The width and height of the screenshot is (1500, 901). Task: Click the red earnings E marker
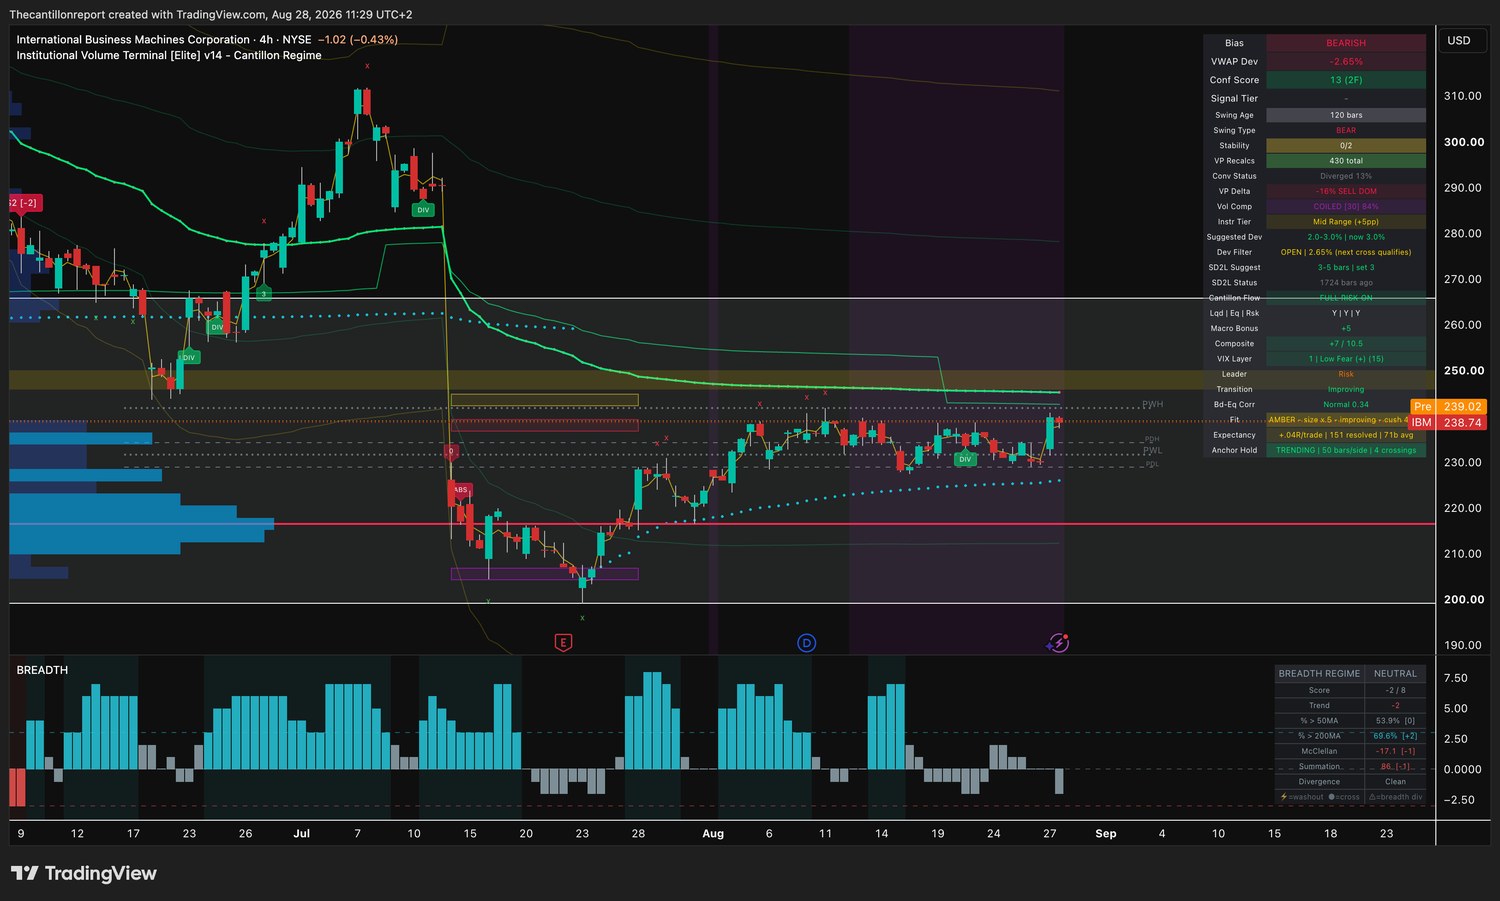pyautogui.click(x=563, y=643)
